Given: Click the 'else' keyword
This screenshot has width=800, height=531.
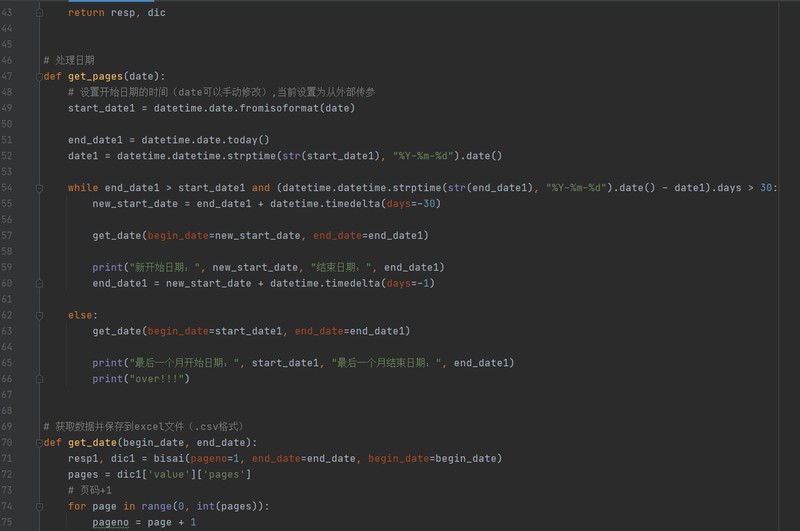Looking at the screenshot, I should [x=80, y=315].
